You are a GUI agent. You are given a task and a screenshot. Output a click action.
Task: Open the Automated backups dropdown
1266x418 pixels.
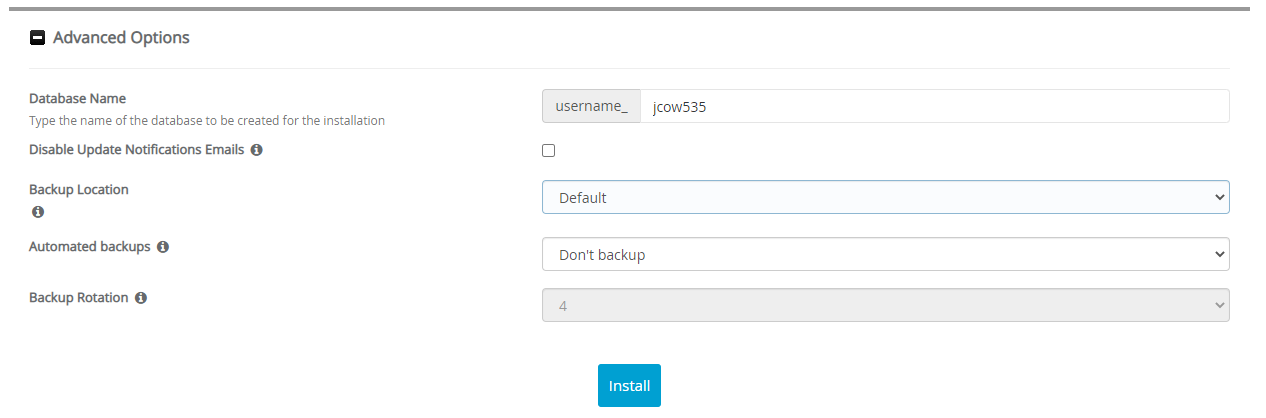885,255
